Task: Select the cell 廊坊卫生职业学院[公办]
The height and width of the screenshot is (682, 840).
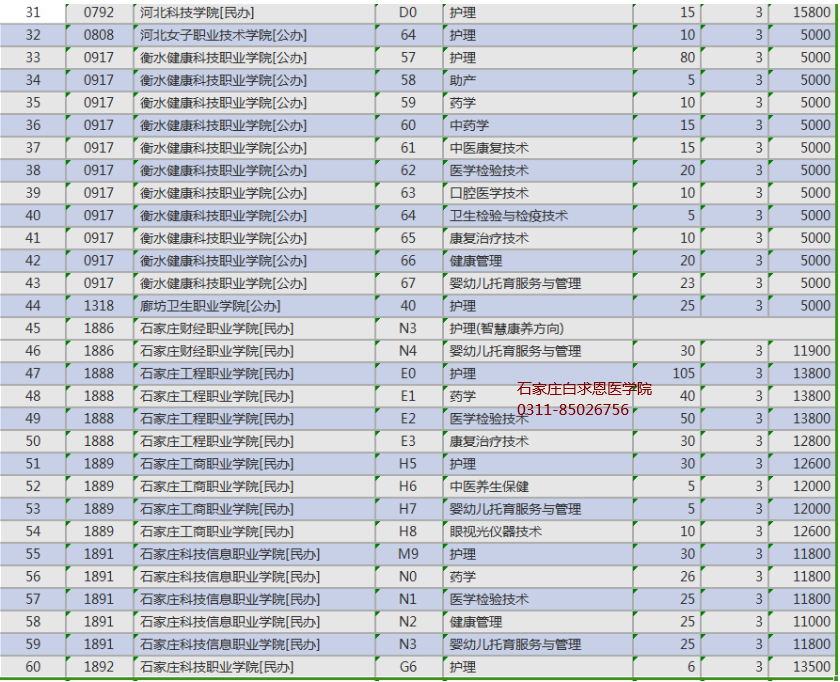Action: 254,305
